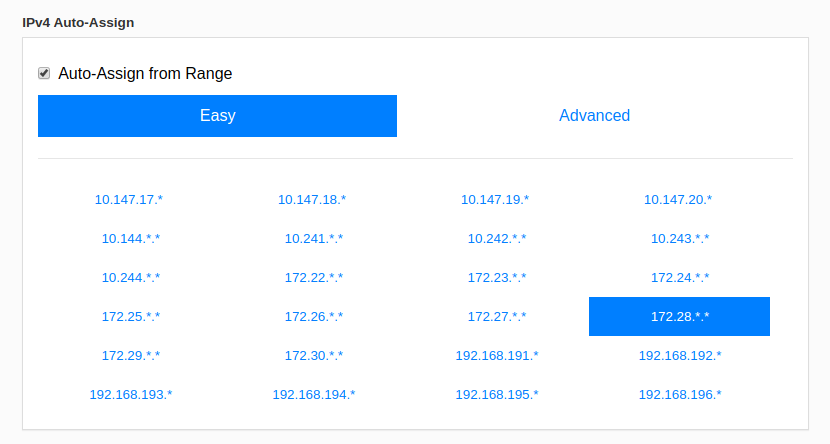Screen dimensions: 830x444
Task: Select the 10.147.17.* range
Action: click(x=129, y=200)
